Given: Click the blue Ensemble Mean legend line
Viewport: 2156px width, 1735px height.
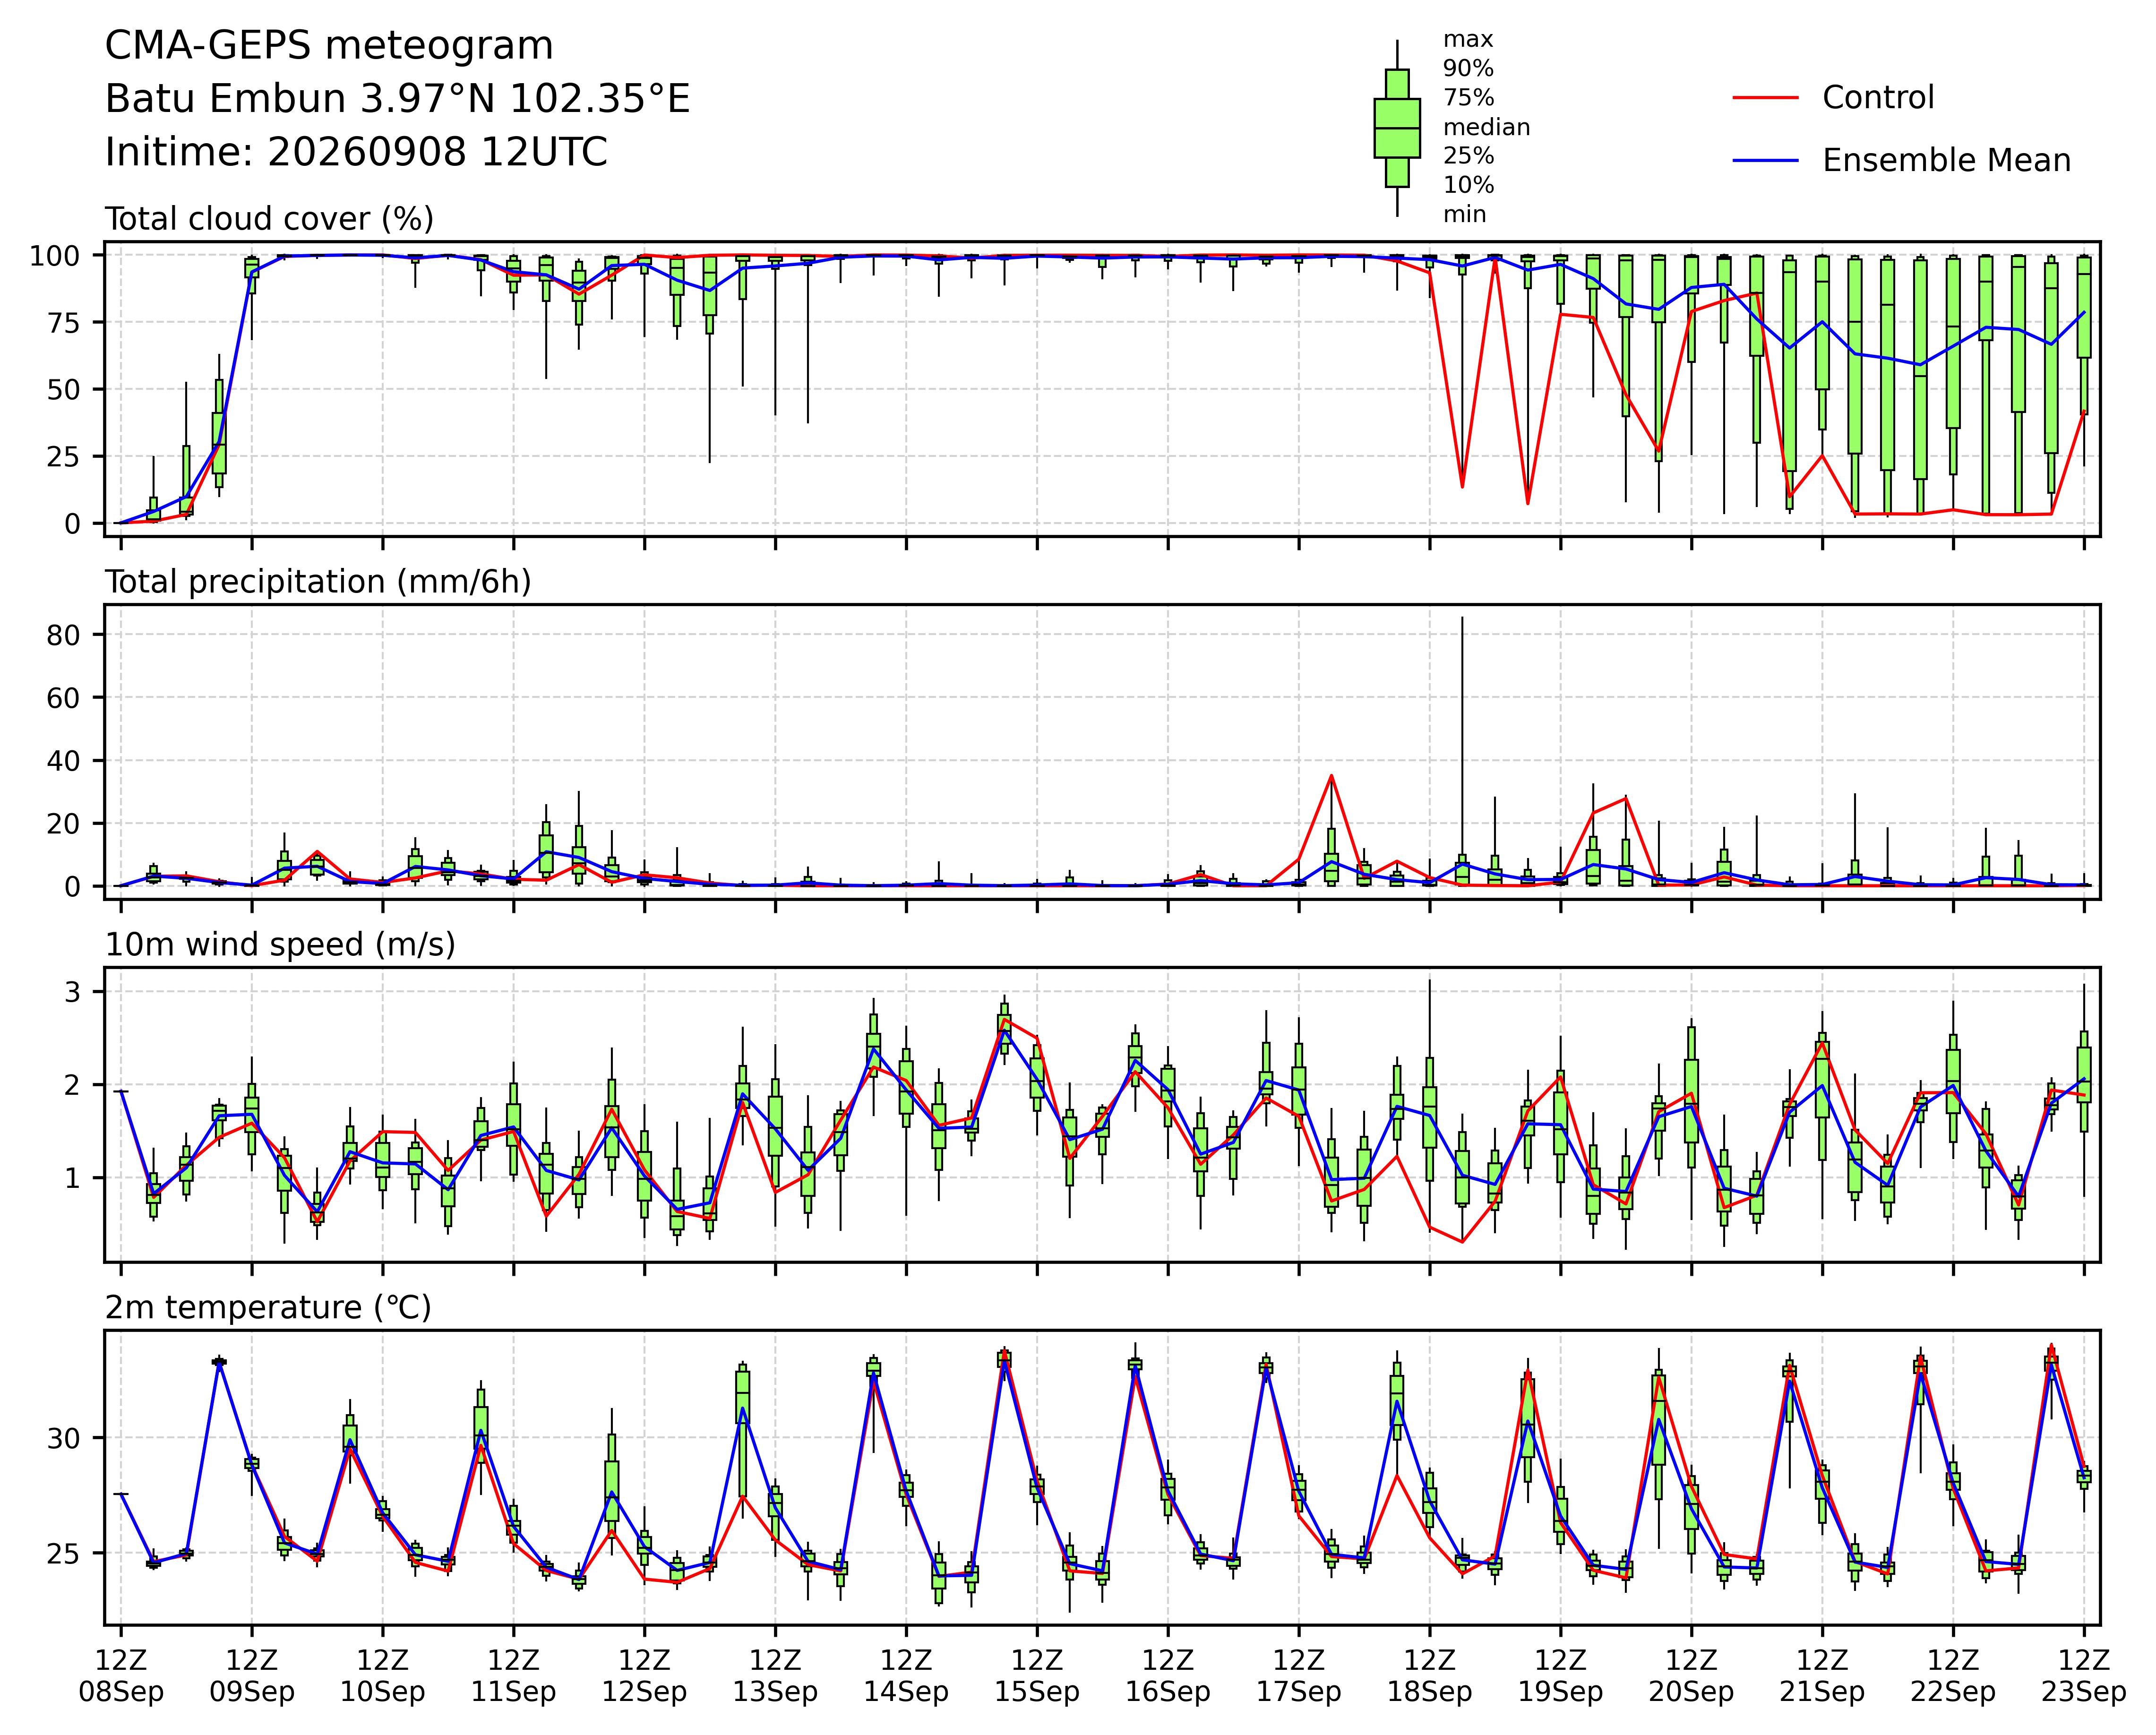Looking at the screenshot, I should [x=1766, y=161].
